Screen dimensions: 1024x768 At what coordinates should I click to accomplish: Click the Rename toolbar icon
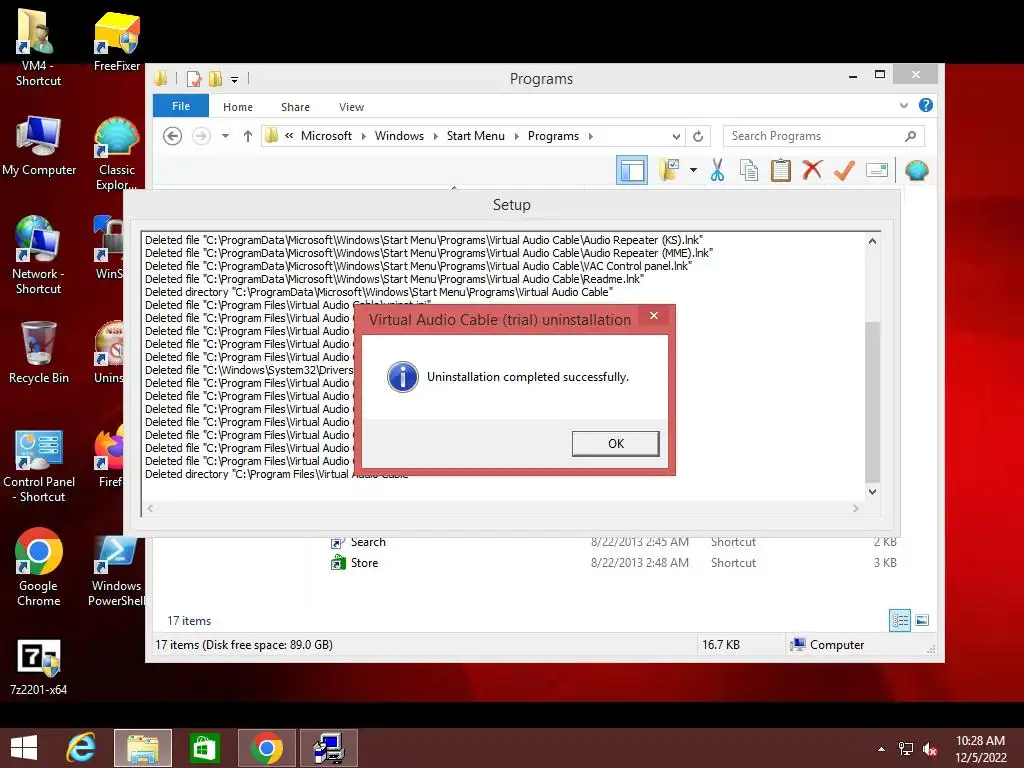coord(876,170)
